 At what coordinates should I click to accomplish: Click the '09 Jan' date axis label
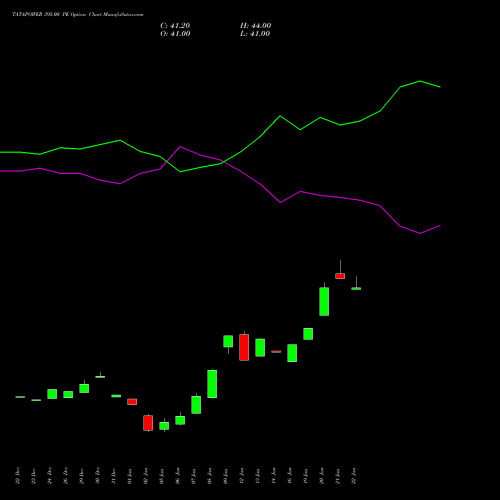(x=226, y=476)
